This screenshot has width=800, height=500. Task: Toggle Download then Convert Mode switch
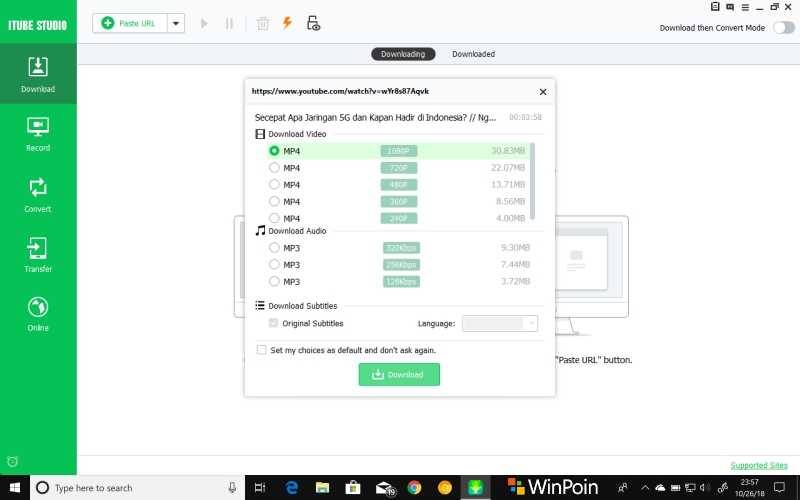(783, 28)
